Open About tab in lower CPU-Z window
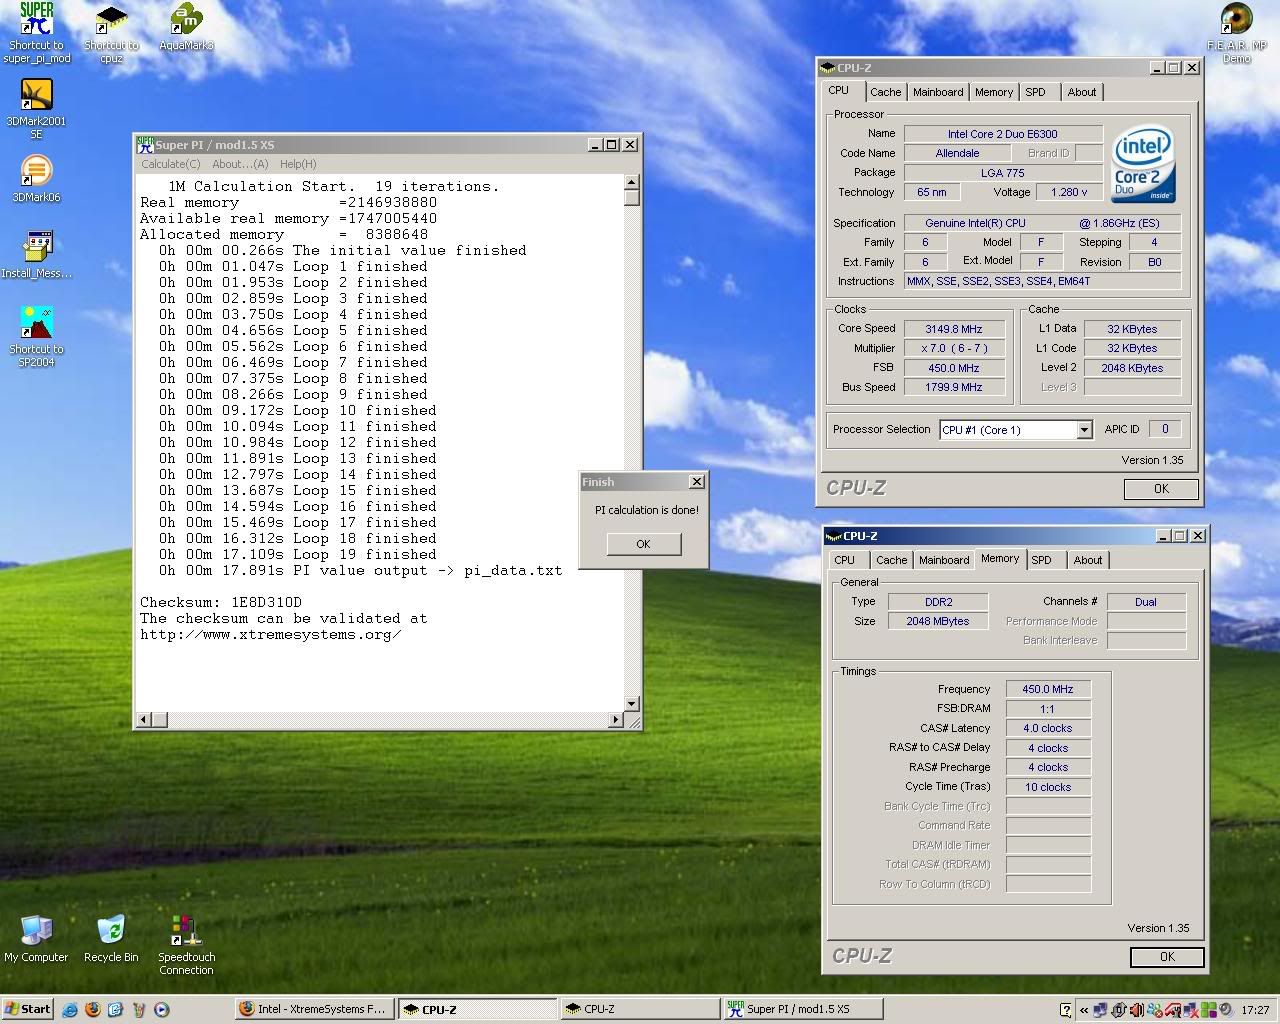 pos(1088,560)
